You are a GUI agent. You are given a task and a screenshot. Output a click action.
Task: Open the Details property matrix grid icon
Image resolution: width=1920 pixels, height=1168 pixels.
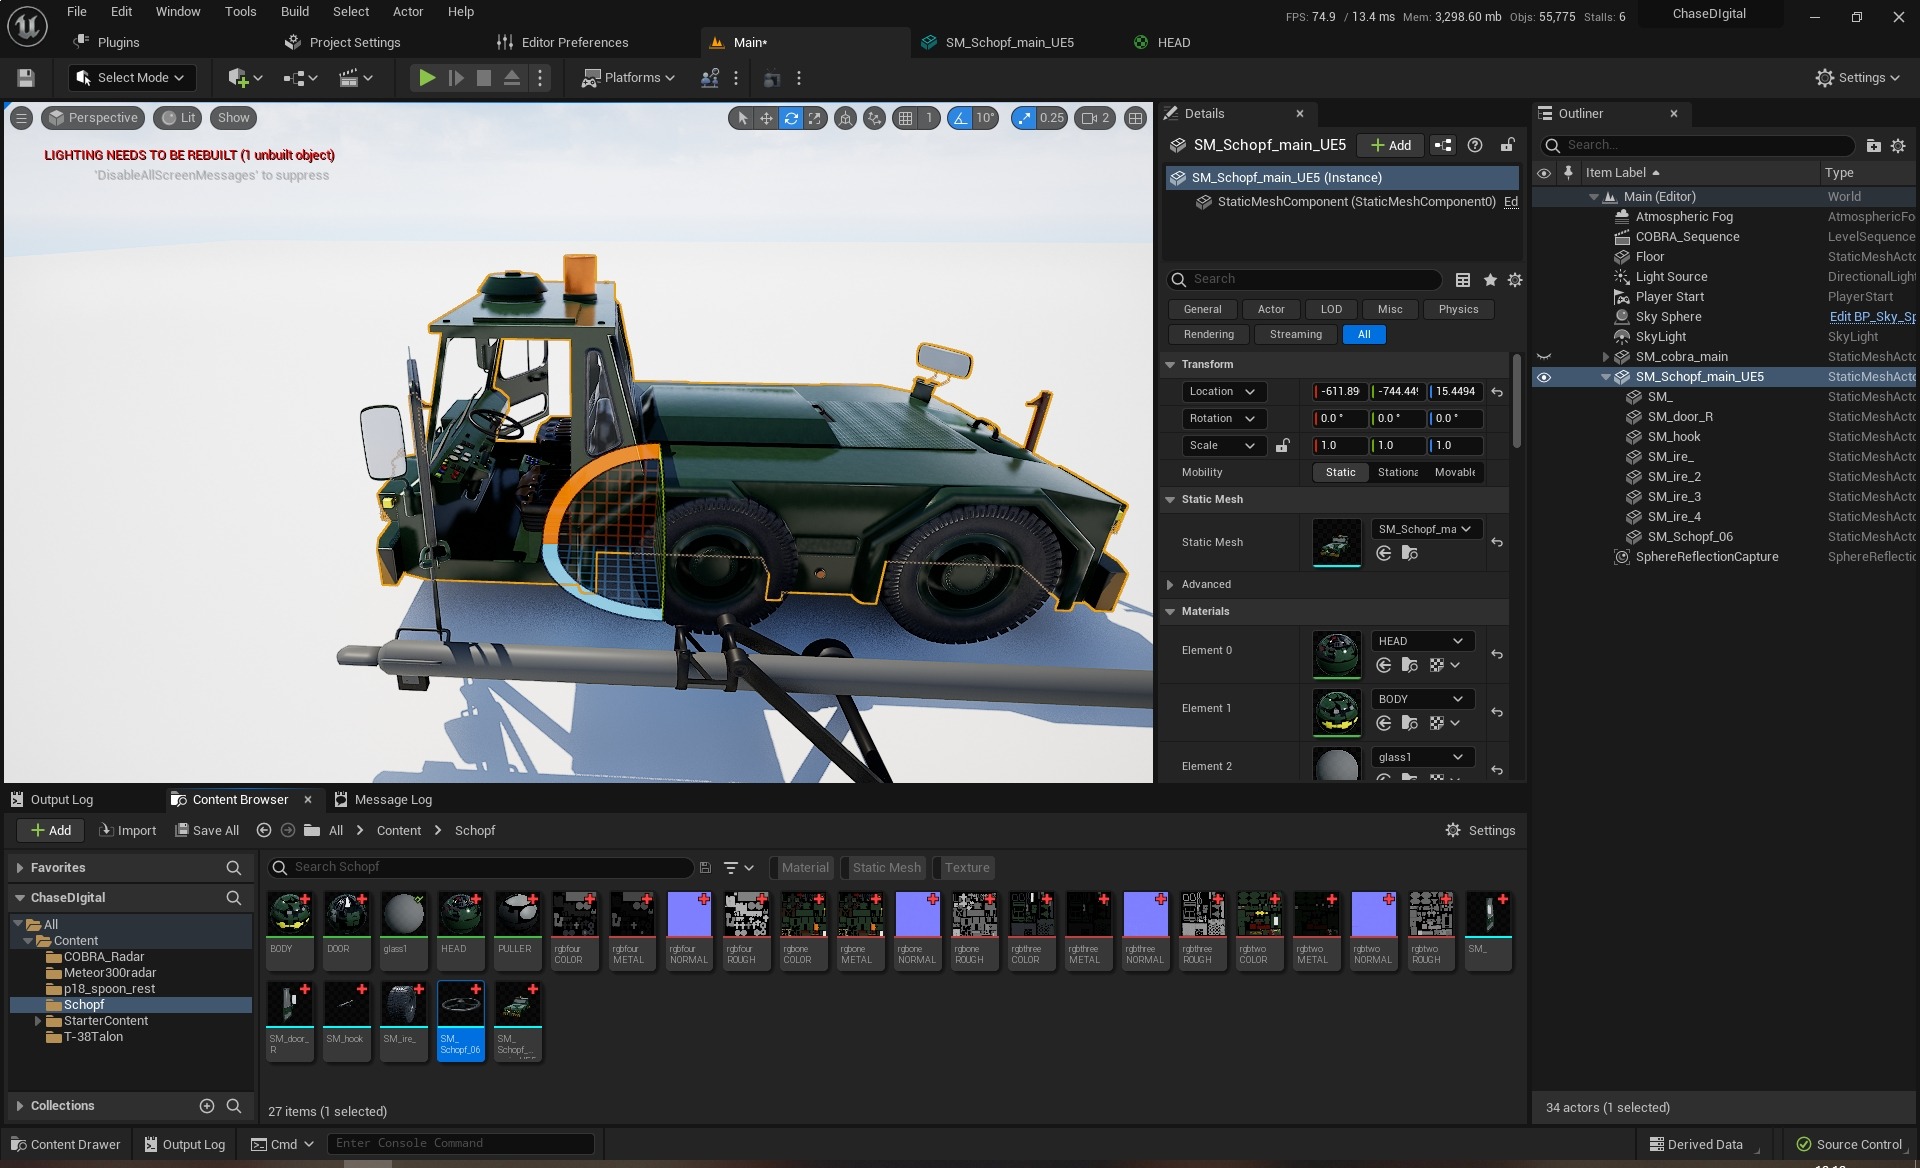1463,280
